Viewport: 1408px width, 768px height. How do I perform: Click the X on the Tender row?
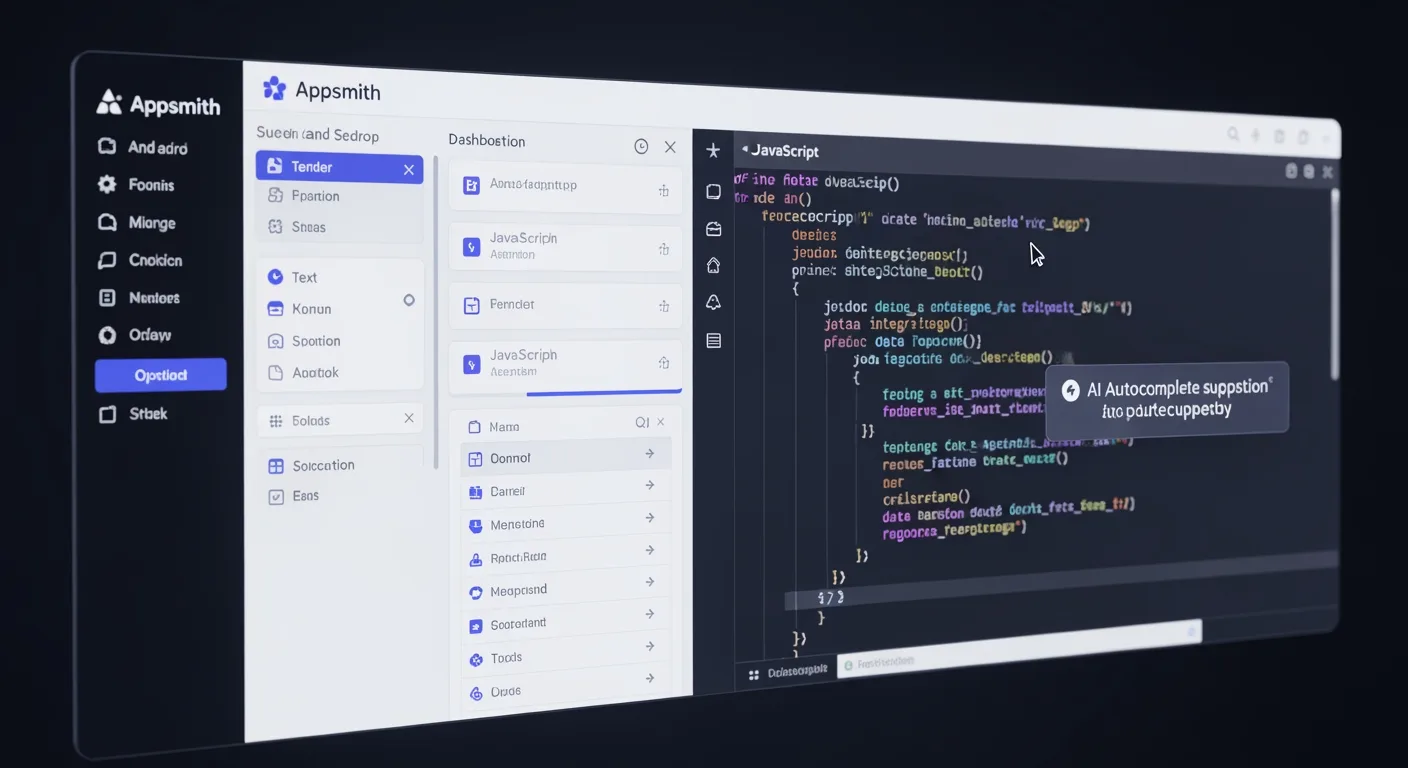point(408,170)
